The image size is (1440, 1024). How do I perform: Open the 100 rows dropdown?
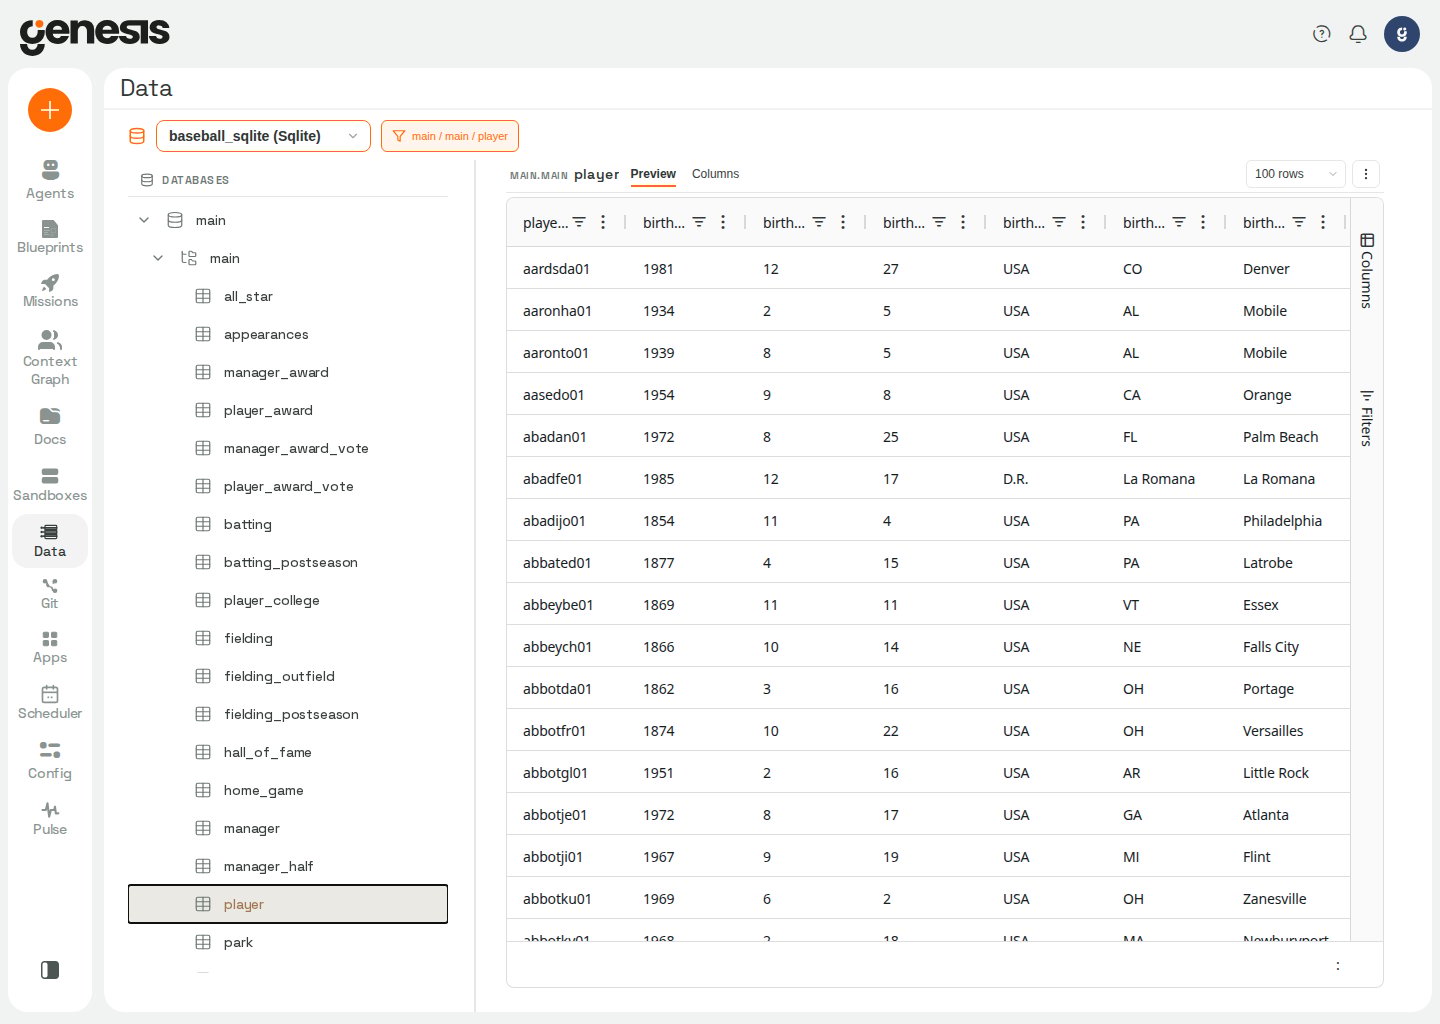pos(1295,174)
